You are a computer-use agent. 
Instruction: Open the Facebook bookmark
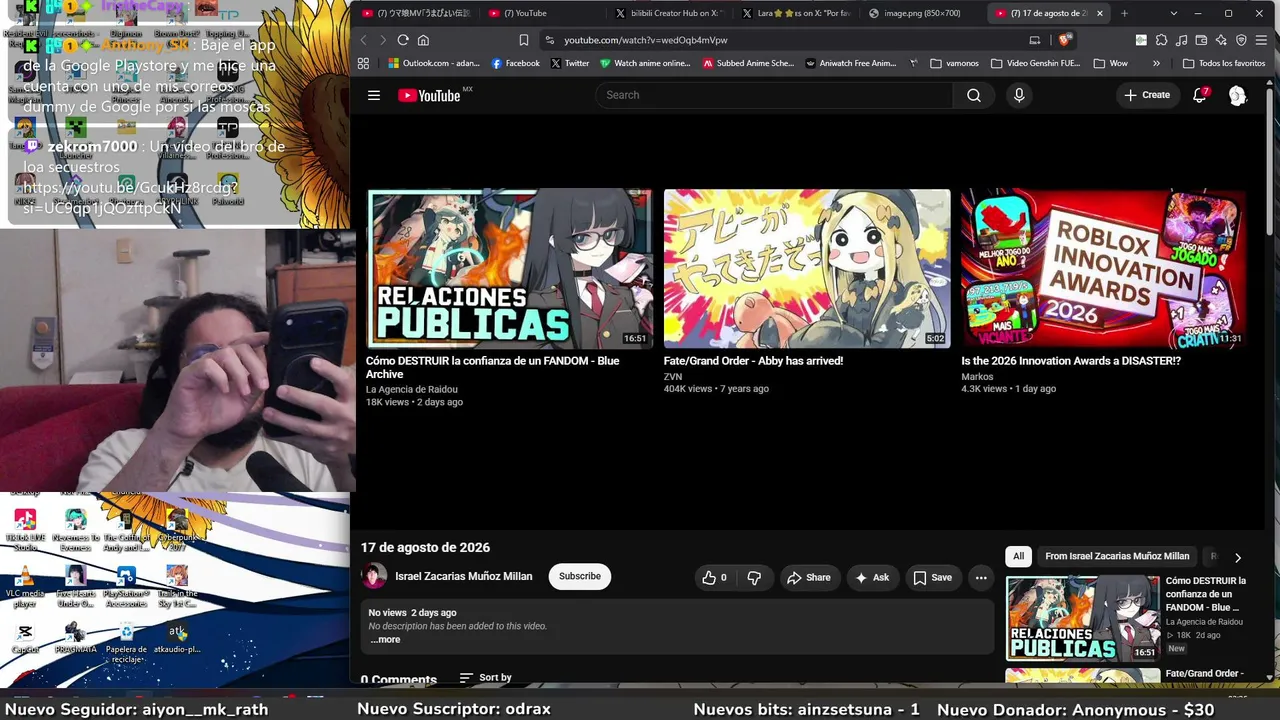point(516,63)
